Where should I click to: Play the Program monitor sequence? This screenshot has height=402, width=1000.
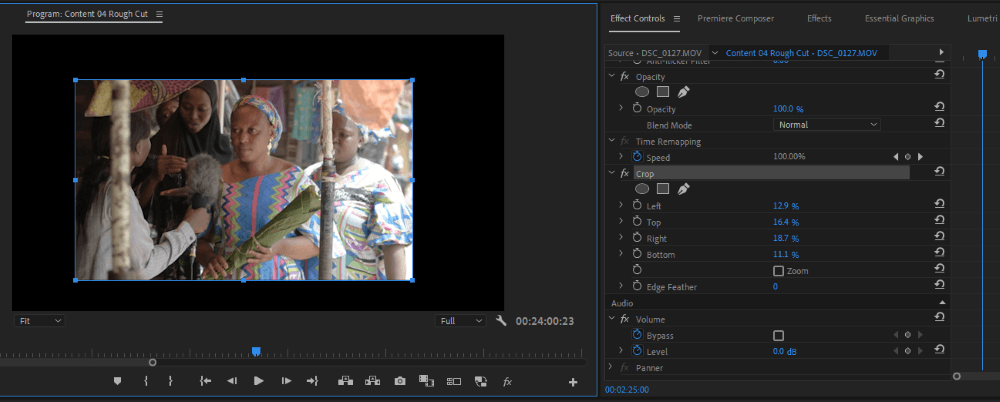click(258, 381)
